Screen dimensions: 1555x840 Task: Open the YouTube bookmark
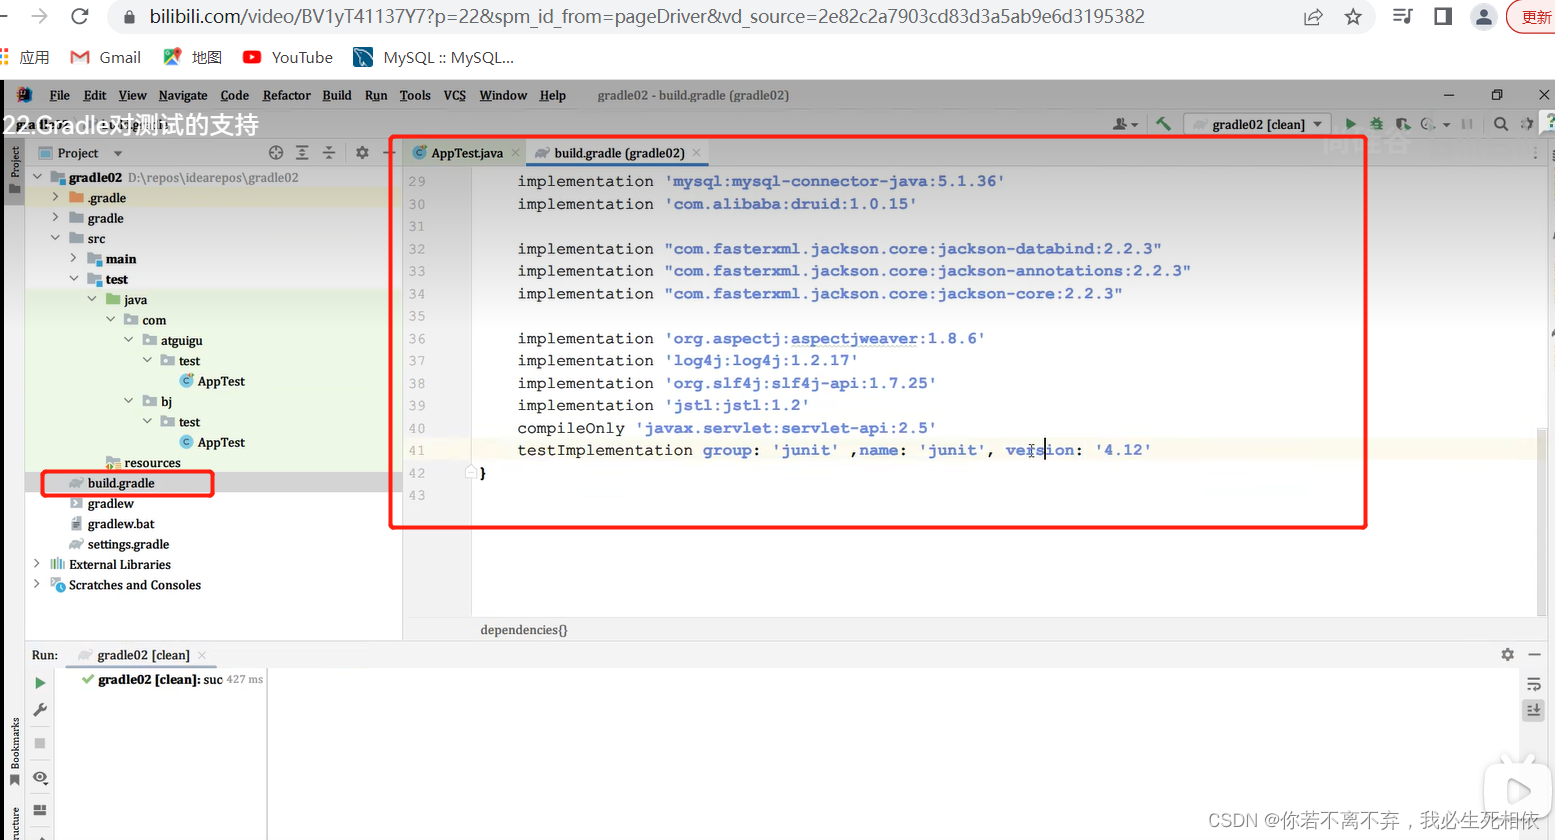288,57
